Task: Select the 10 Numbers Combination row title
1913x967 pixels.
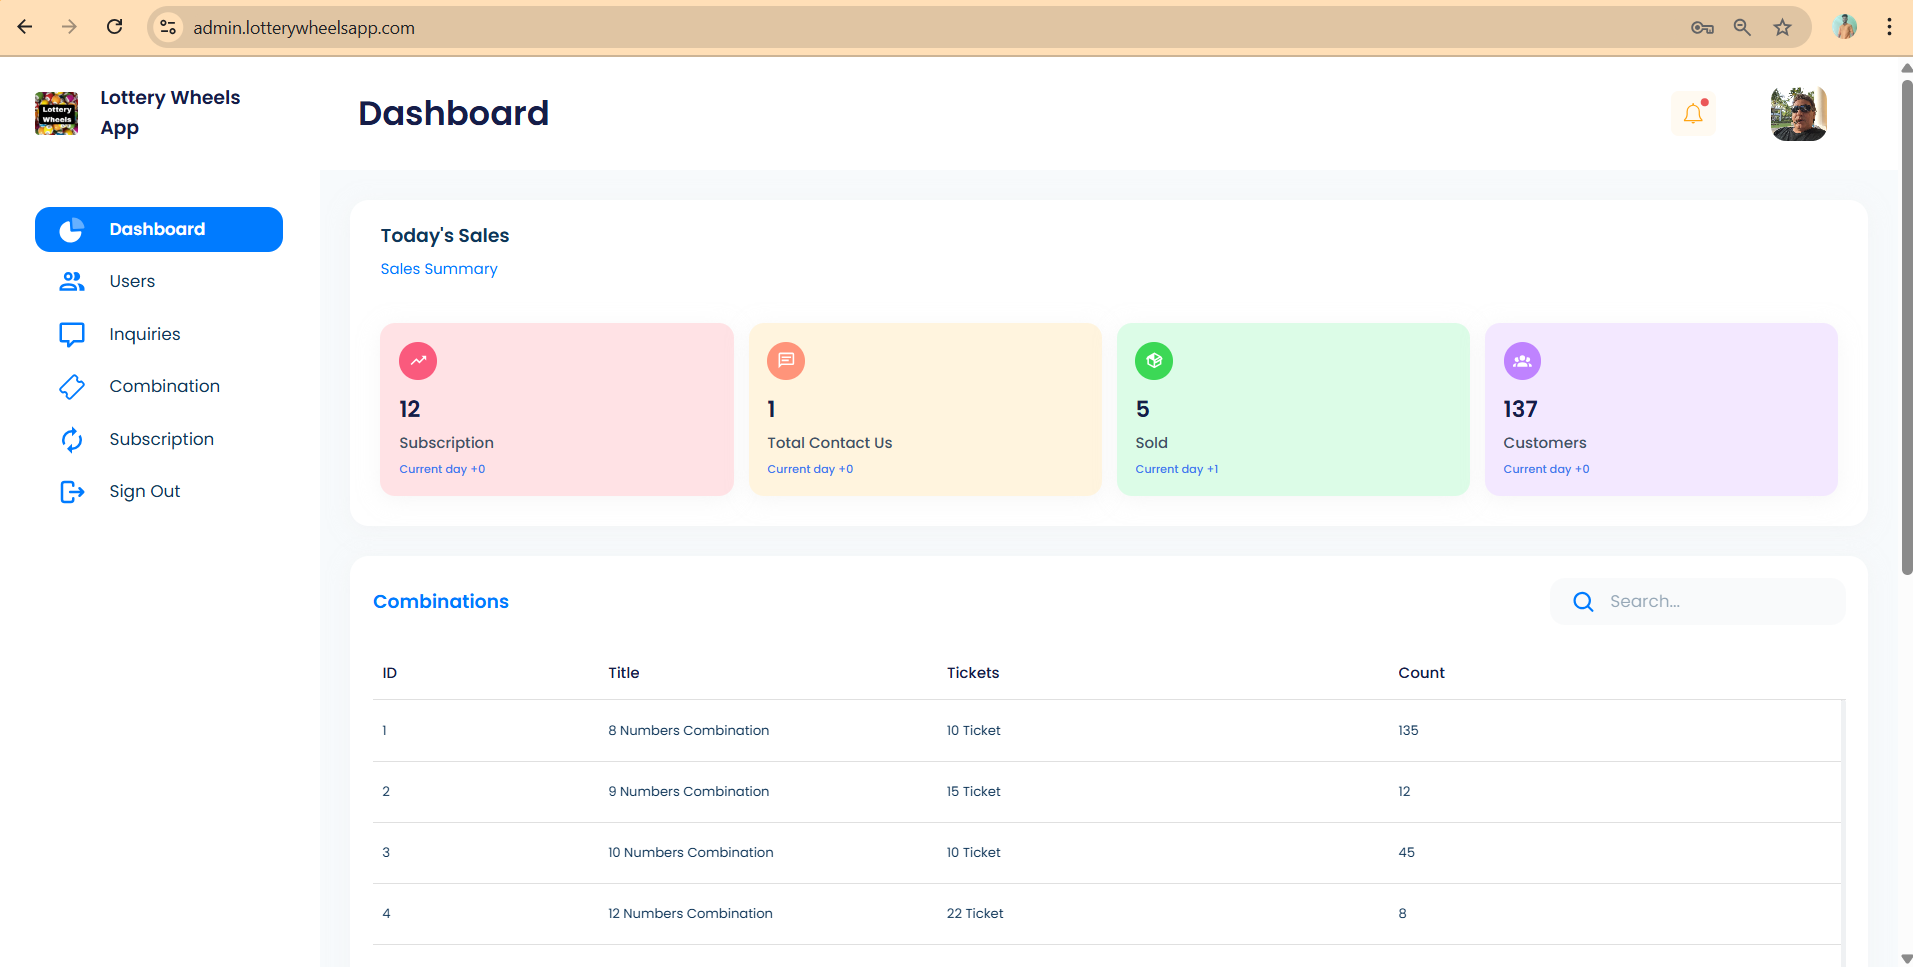Action: pos(691,853)
